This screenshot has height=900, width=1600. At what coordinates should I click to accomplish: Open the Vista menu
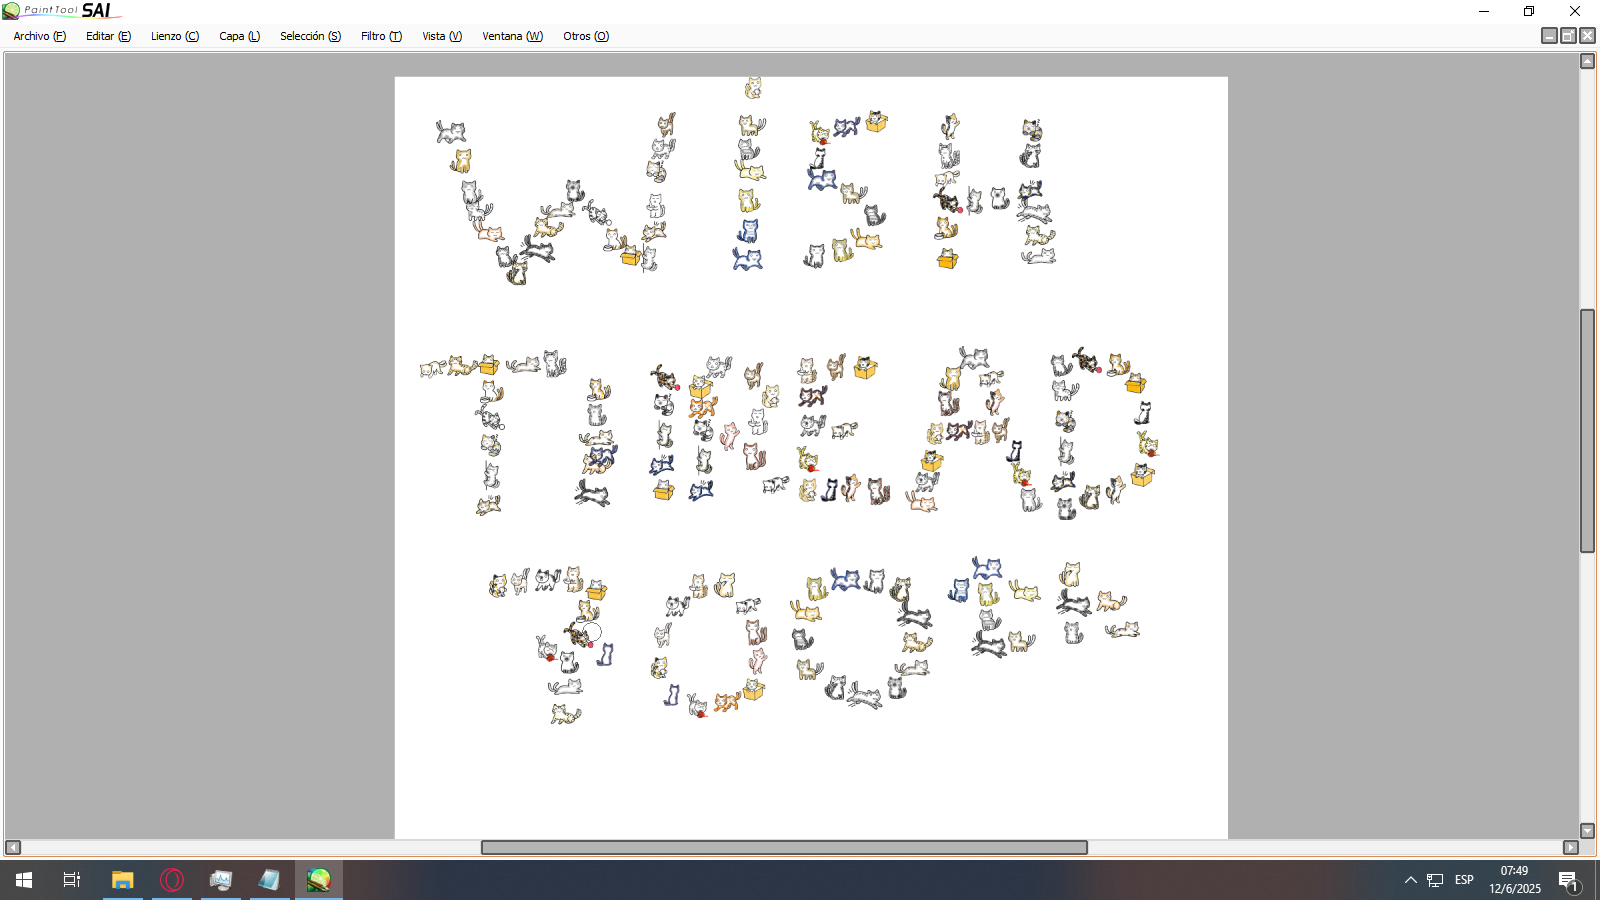(442, 36)
